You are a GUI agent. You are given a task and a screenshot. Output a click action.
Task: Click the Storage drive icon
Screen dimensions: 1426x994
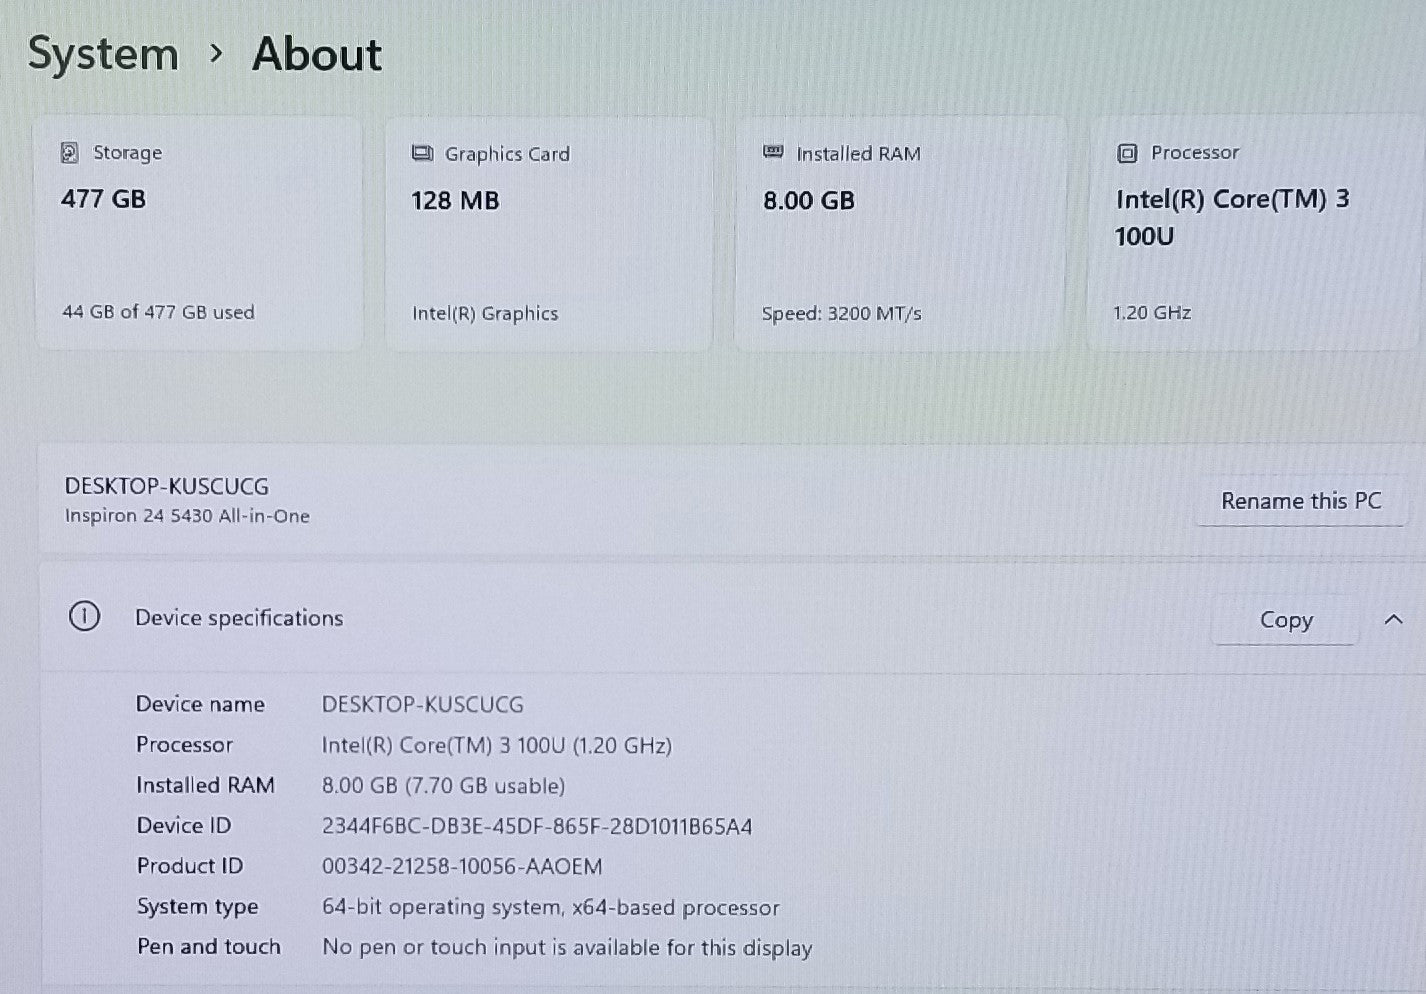(x=69, y=152)
